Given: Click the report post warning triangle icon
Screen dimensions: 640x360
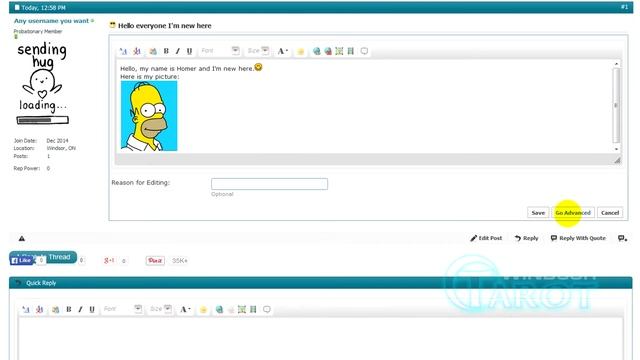Looking at the screenshot, I should (22, 238).
